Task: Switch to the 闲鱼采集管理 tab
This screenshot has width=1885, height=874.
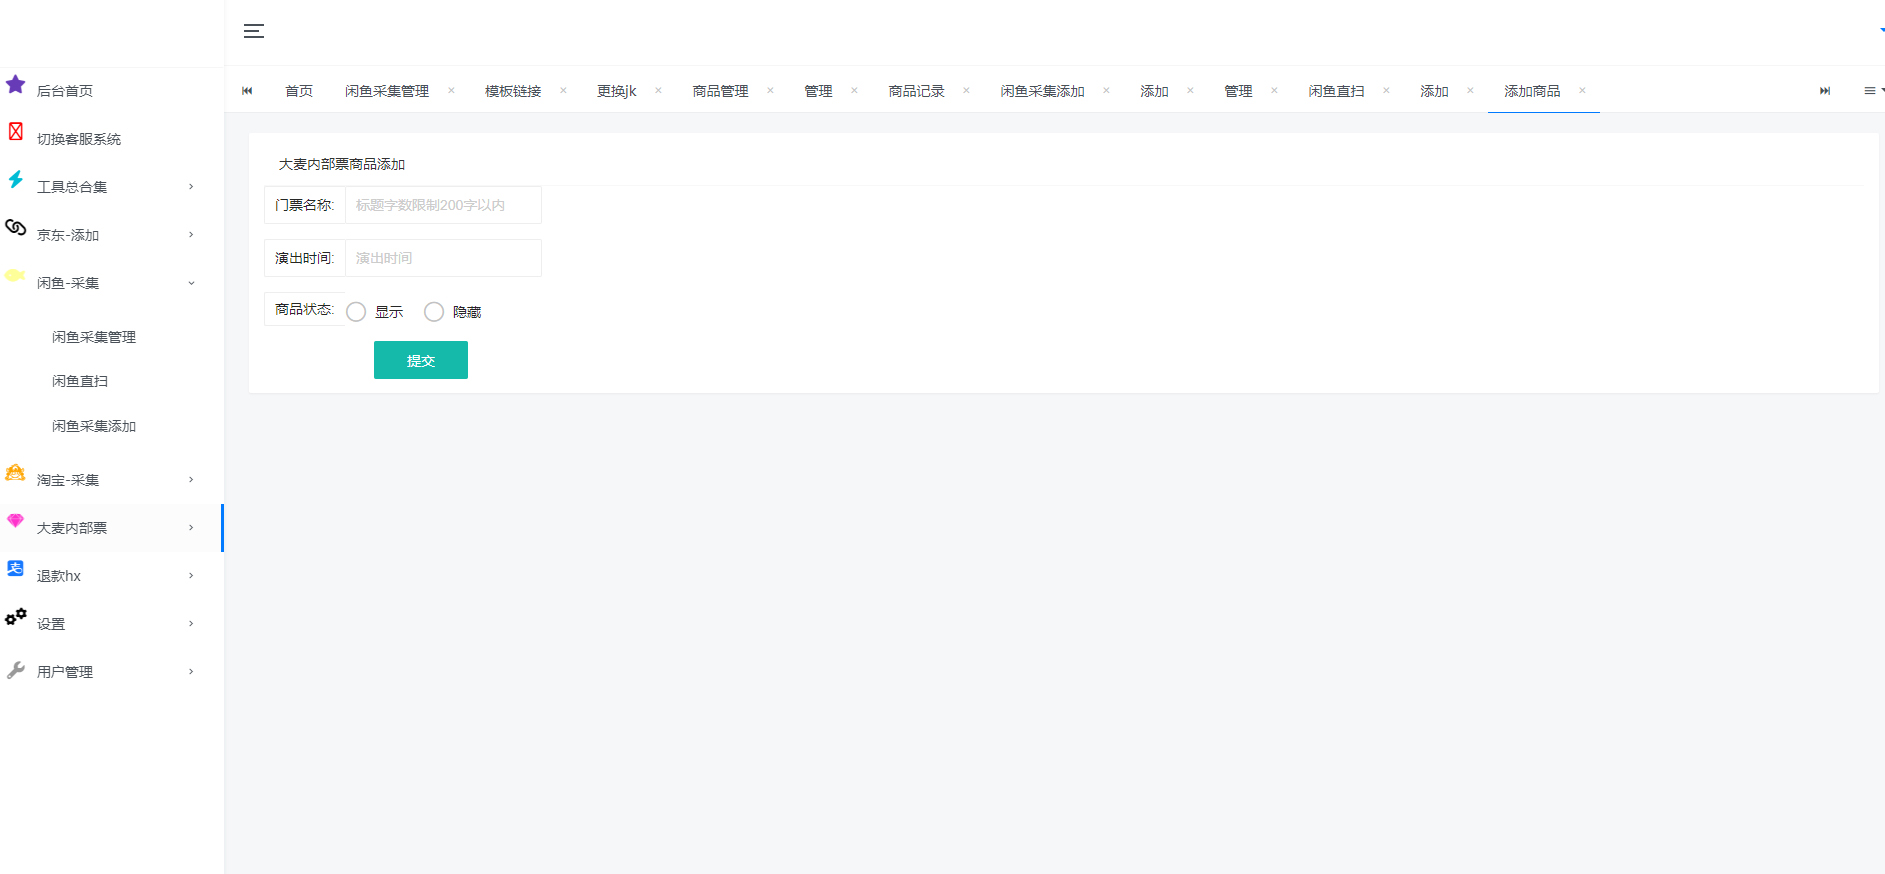Action: (387, 91)
